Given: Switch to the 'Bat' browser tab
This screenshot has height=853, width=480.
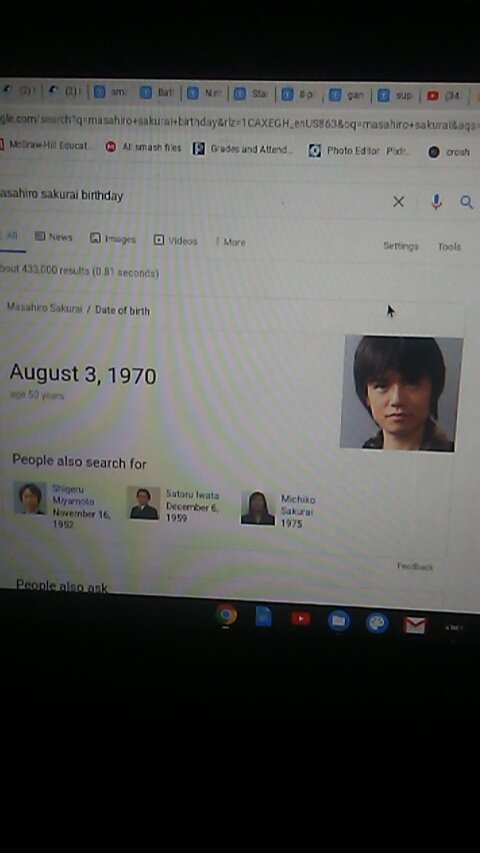Looking at the screenshot, I should pyautogui.click(x=158, y=92).
